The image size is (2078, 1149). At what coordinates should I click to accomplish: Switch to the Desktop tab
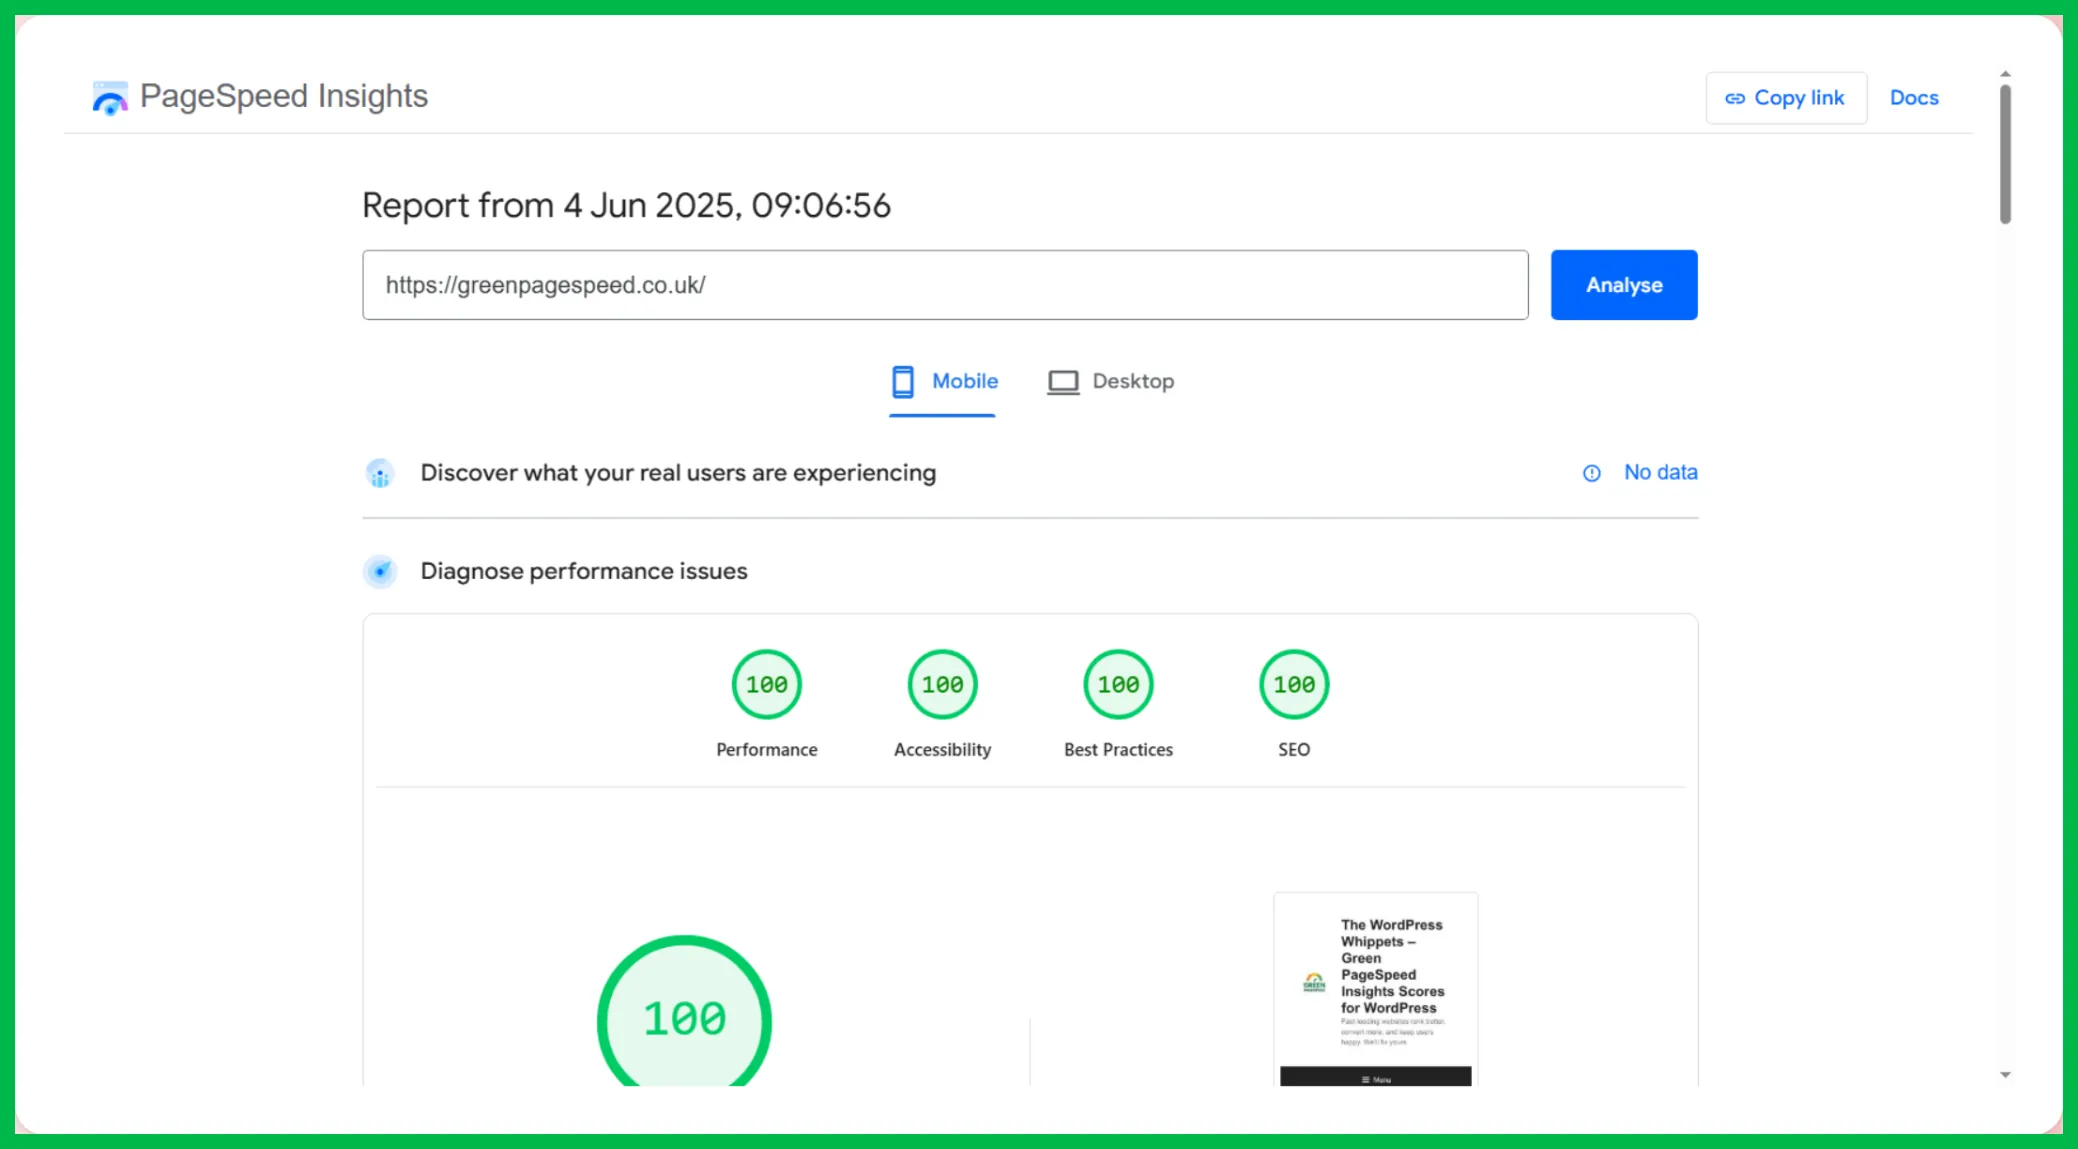[1132, 381]
